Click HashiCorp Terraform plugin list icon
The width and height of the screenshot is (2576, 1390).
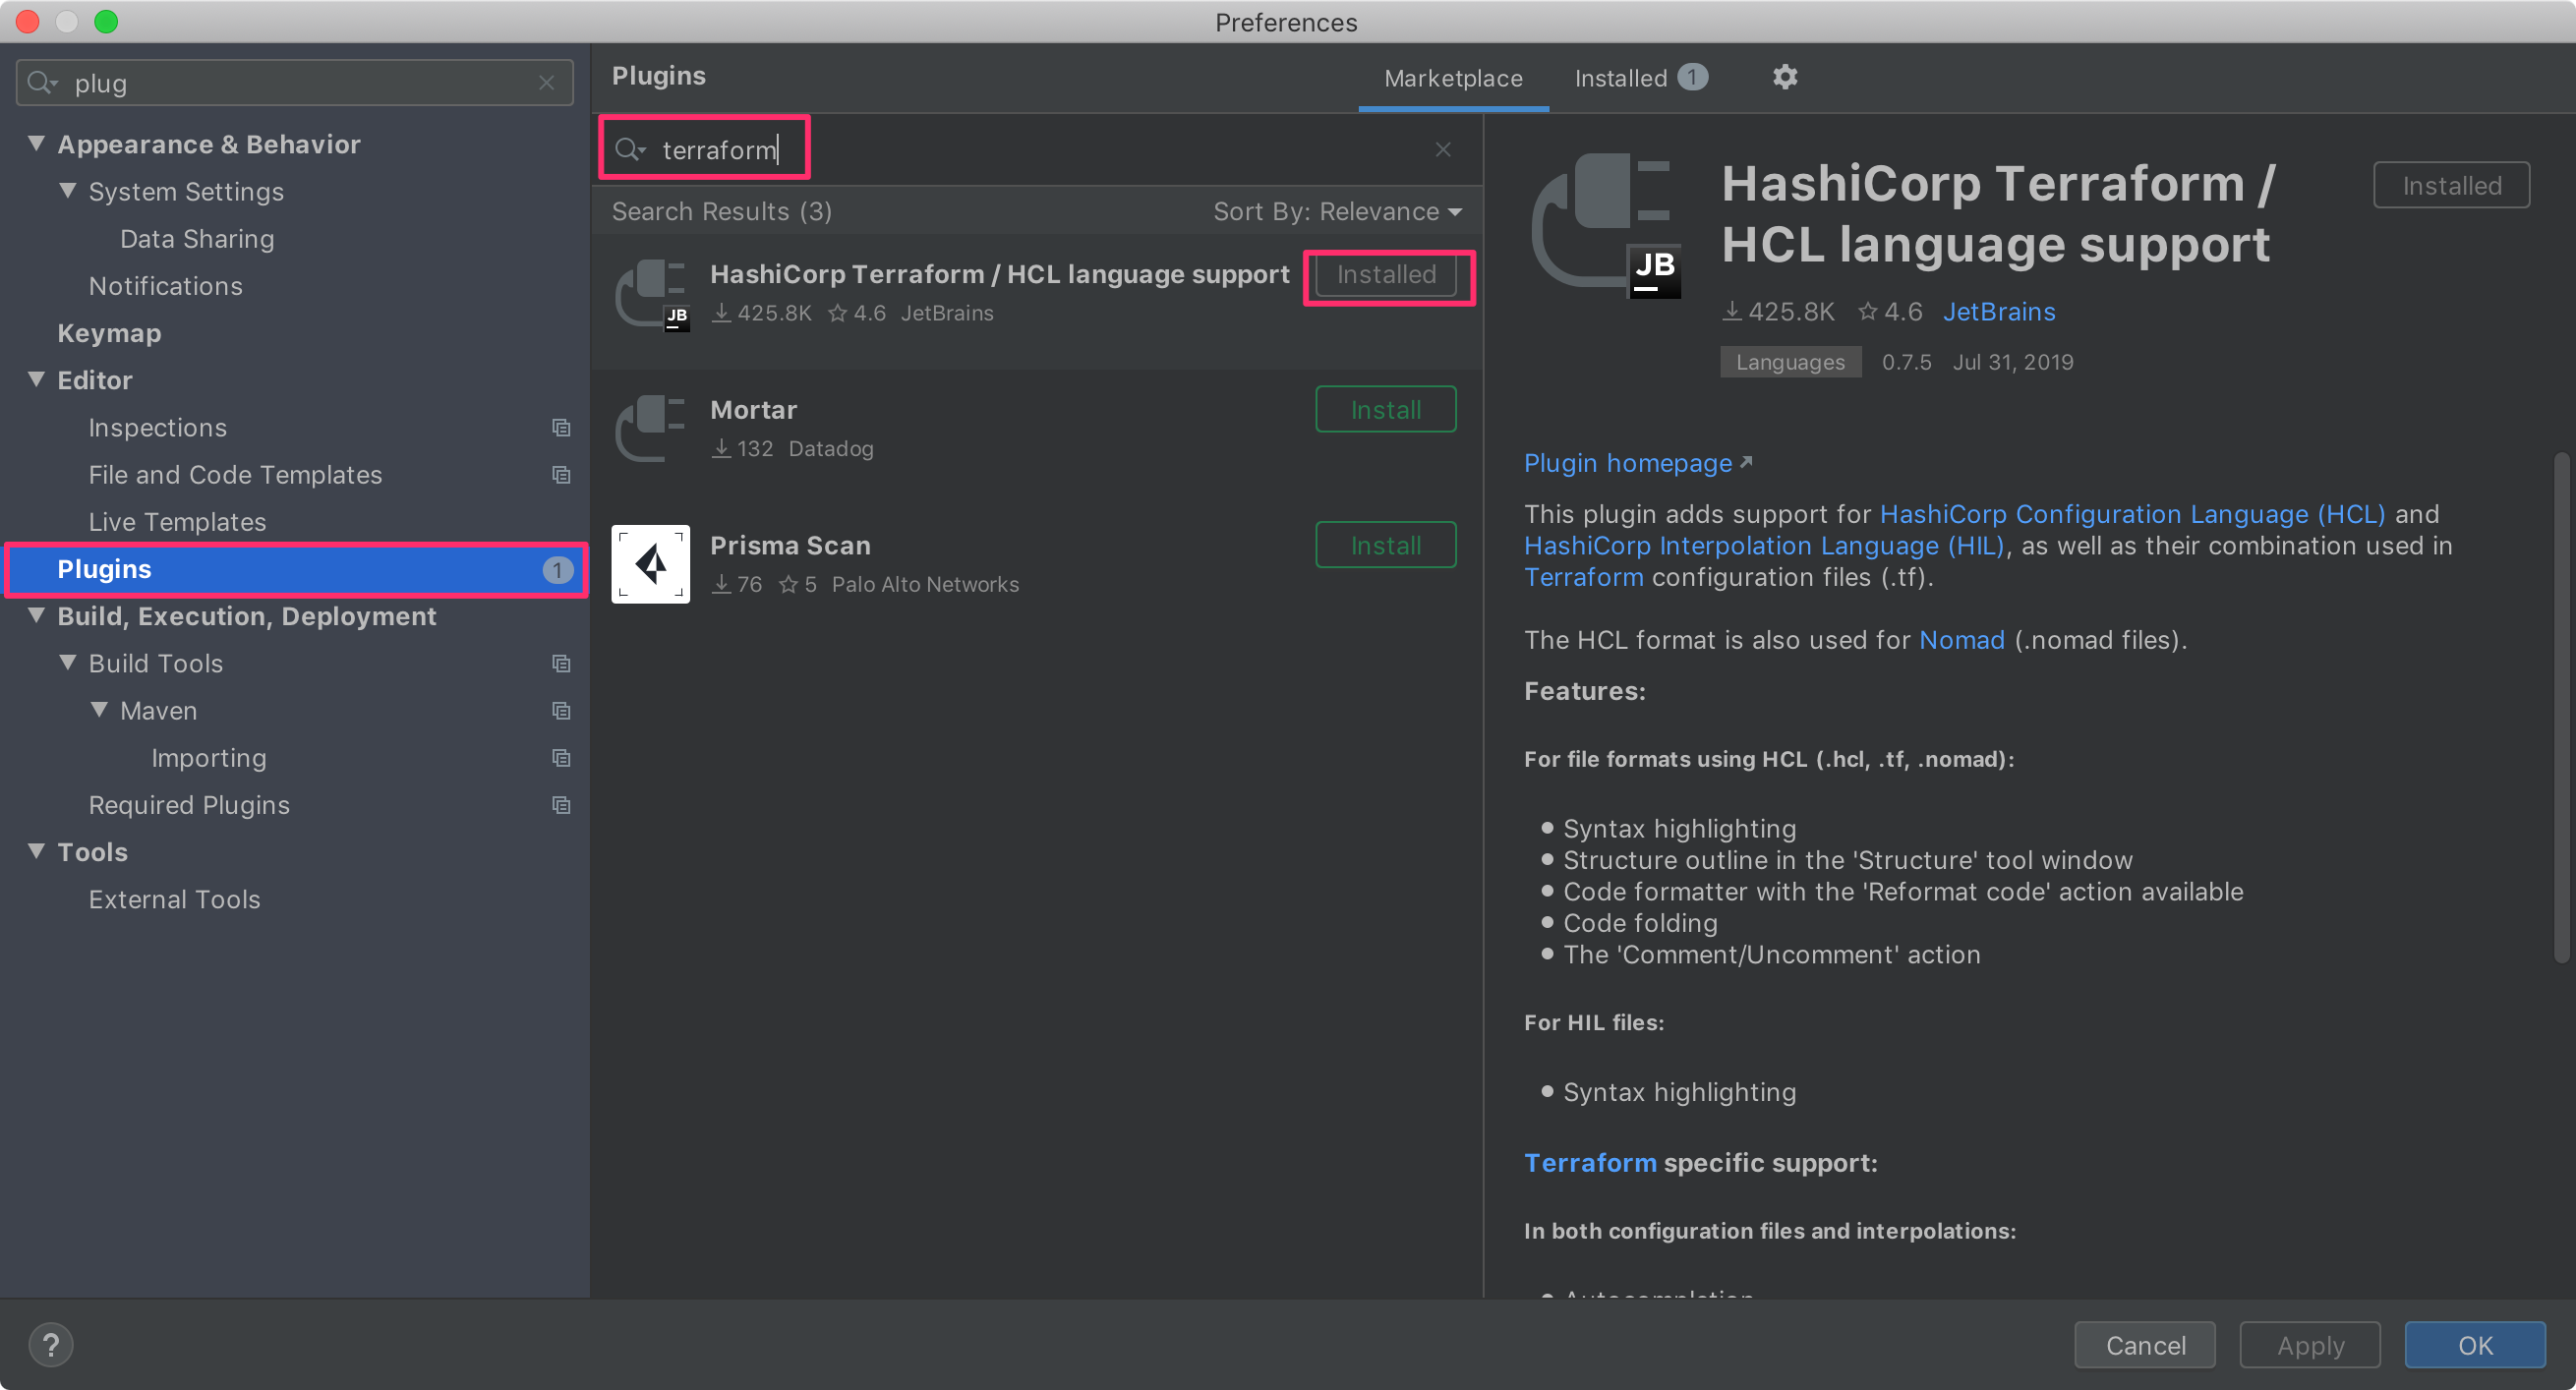click(652, 294)
